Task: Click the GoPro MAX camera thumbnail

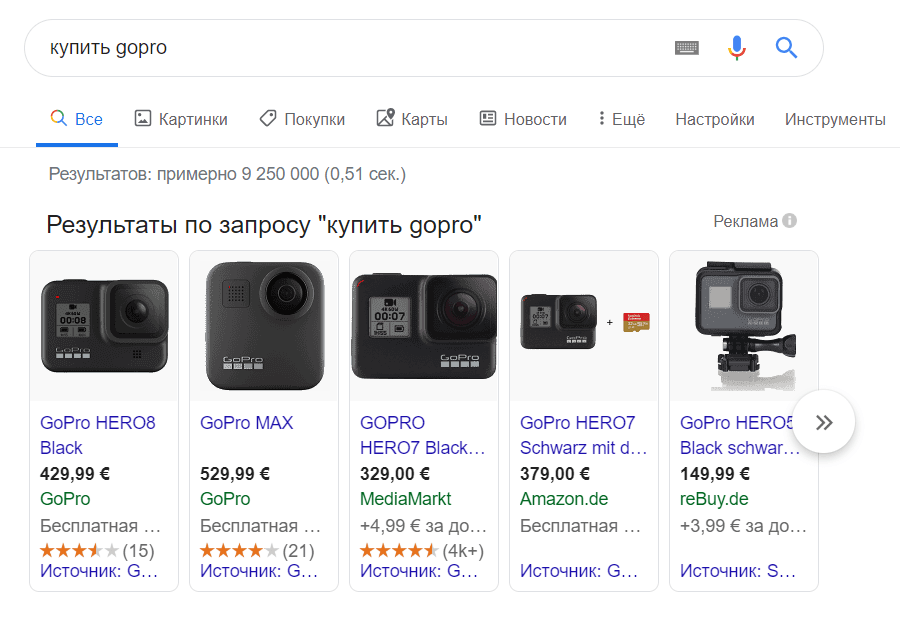Action: pos(264,326)
